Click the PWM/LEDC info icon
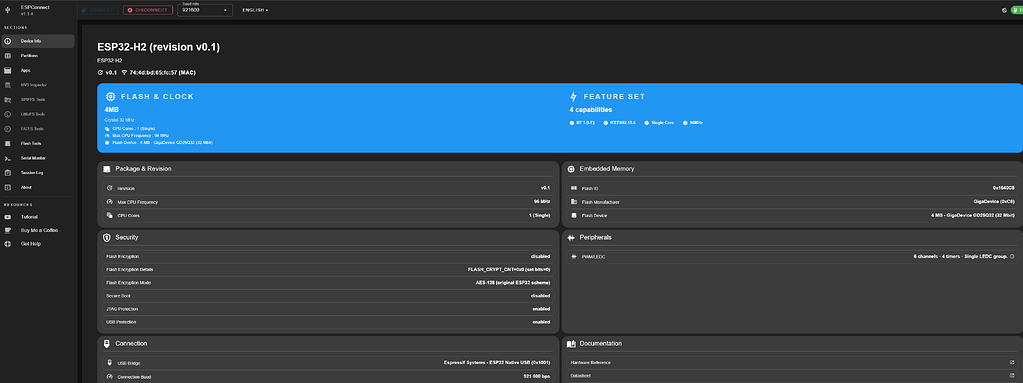 coord(1012,257)
